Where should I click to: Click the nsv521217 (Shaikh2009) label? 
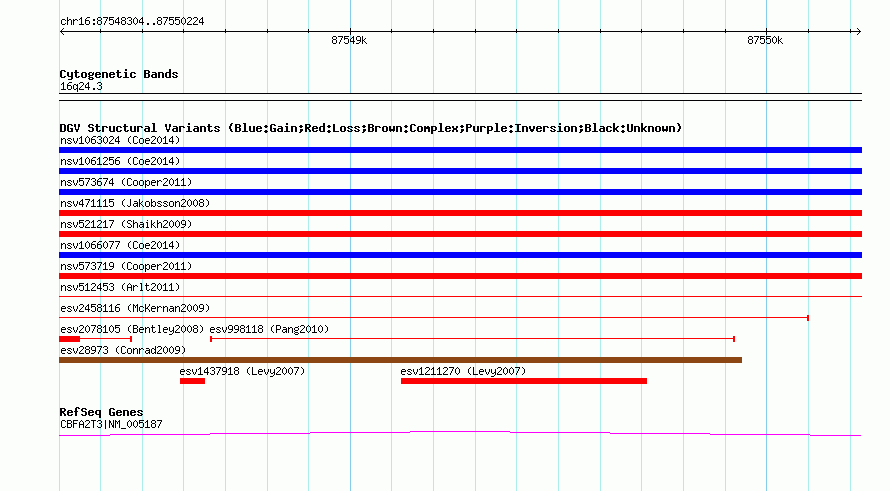pos(126,224)
